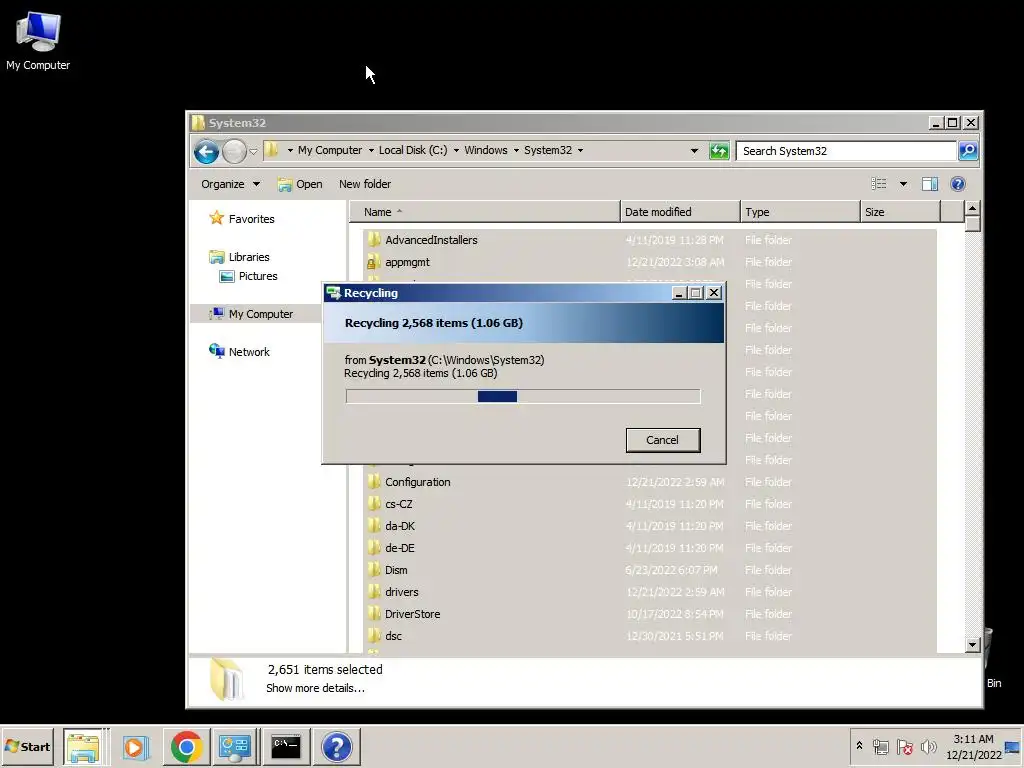Viewport: 1024px width, 768px height.
Task: Show hidden tray icons arrow
Action: click(x=859, y=746)
